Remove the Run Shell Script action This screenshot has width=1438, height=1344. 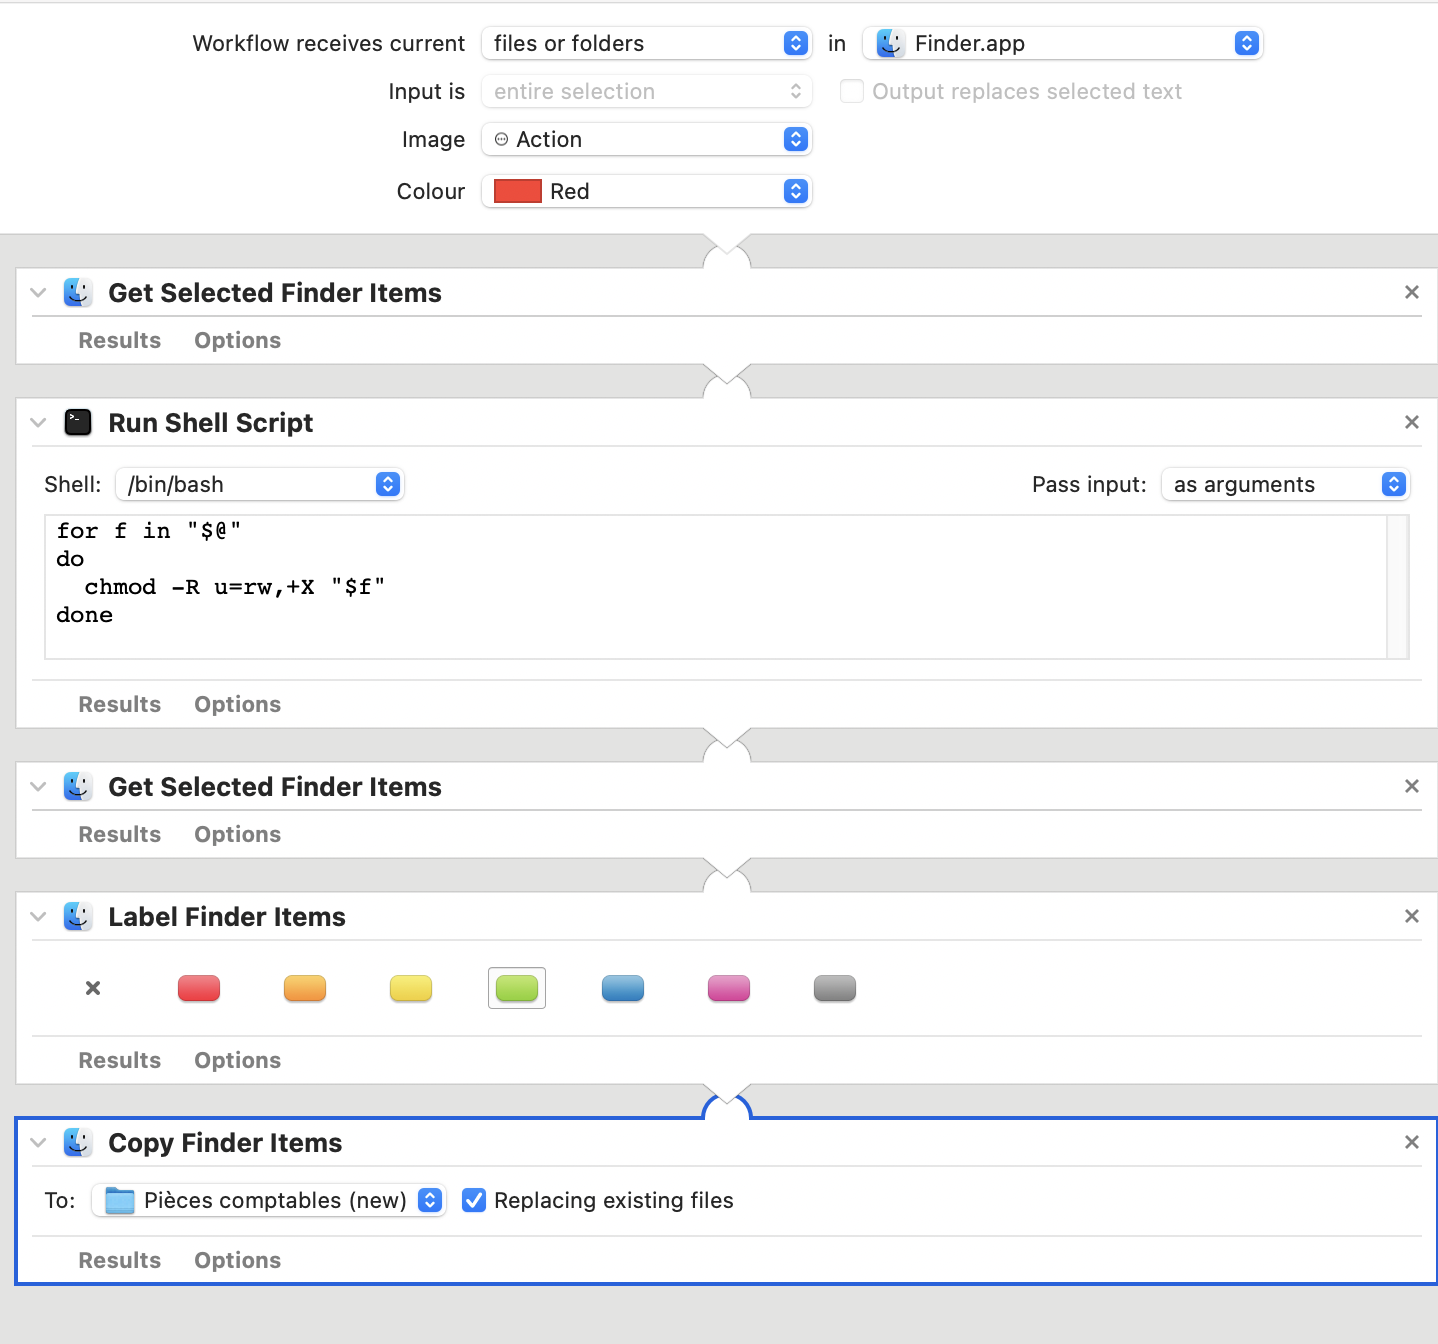click(1411, 422)
